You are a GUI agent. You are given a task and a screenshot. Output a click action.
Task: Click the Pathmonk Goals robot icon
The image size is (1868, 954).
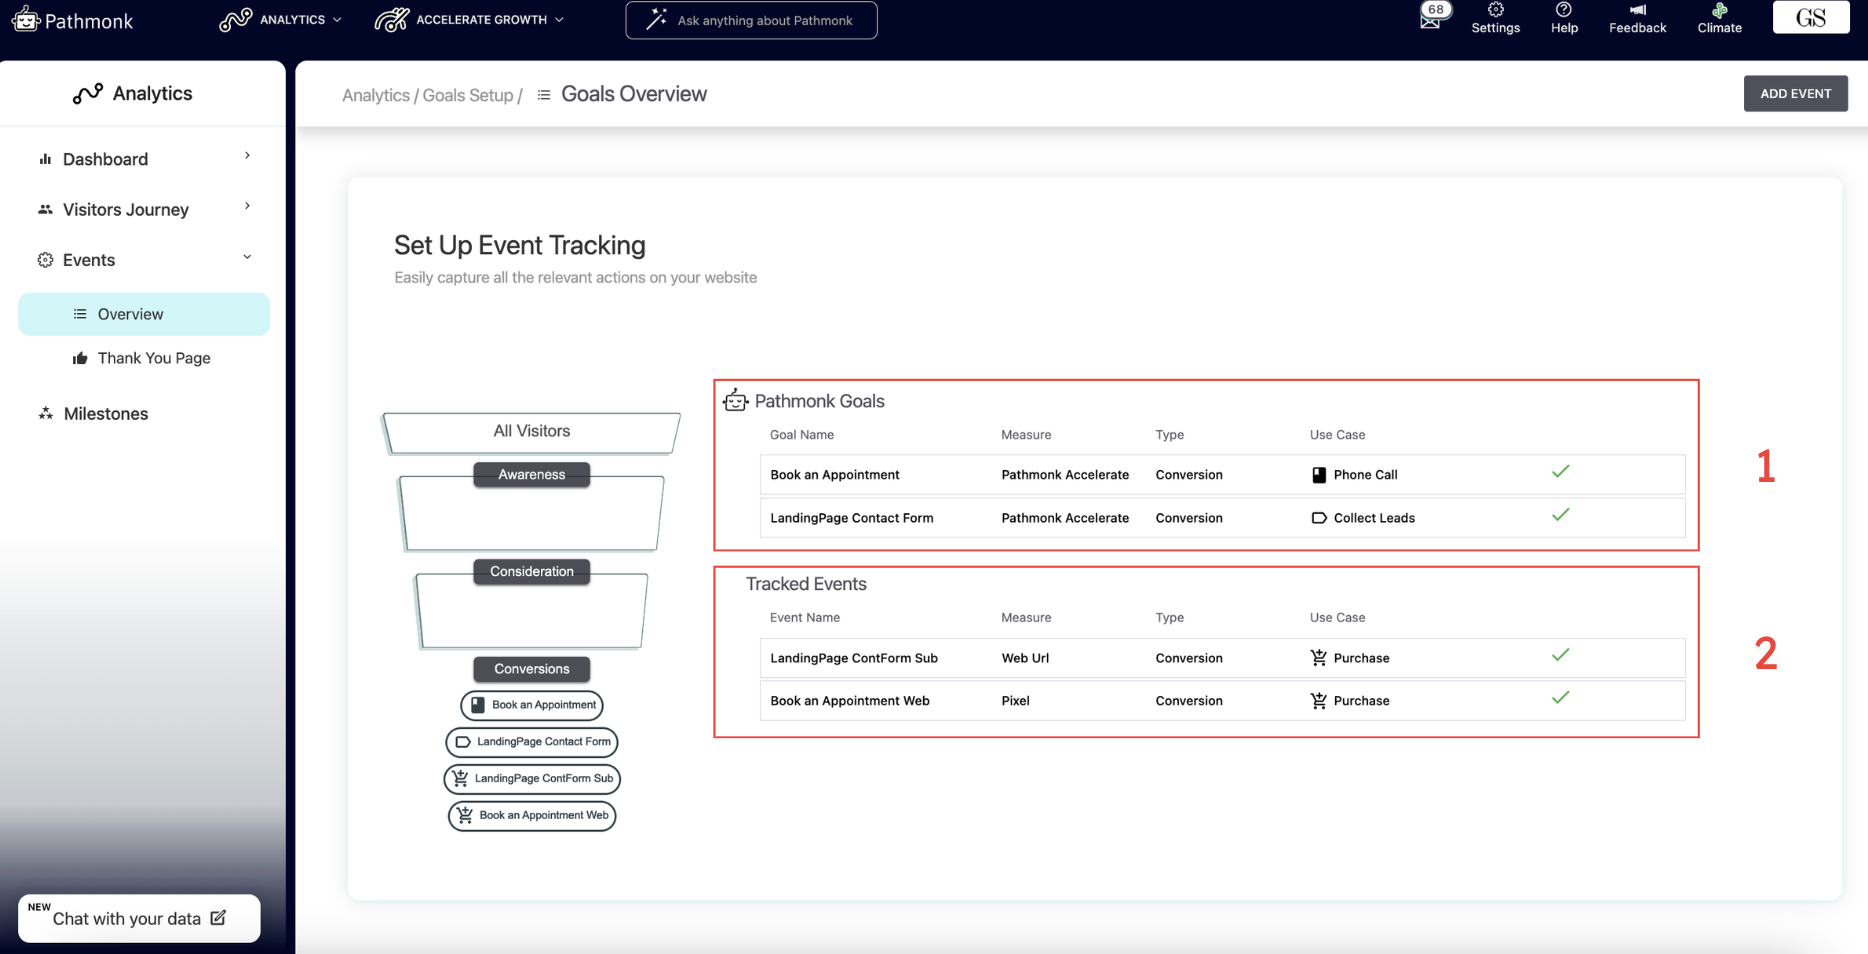pos(736,400)
